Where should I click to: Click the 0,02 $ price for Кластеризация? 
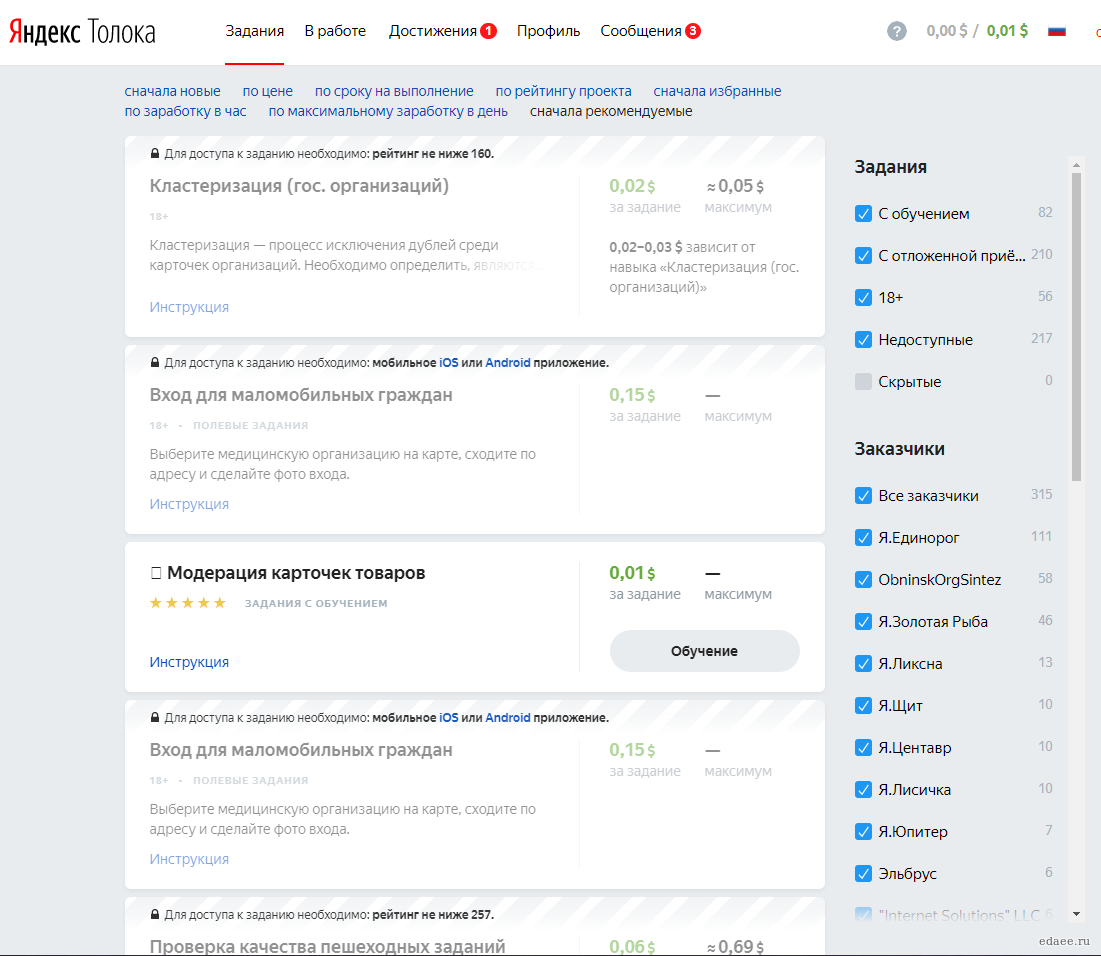coord(632,186)
